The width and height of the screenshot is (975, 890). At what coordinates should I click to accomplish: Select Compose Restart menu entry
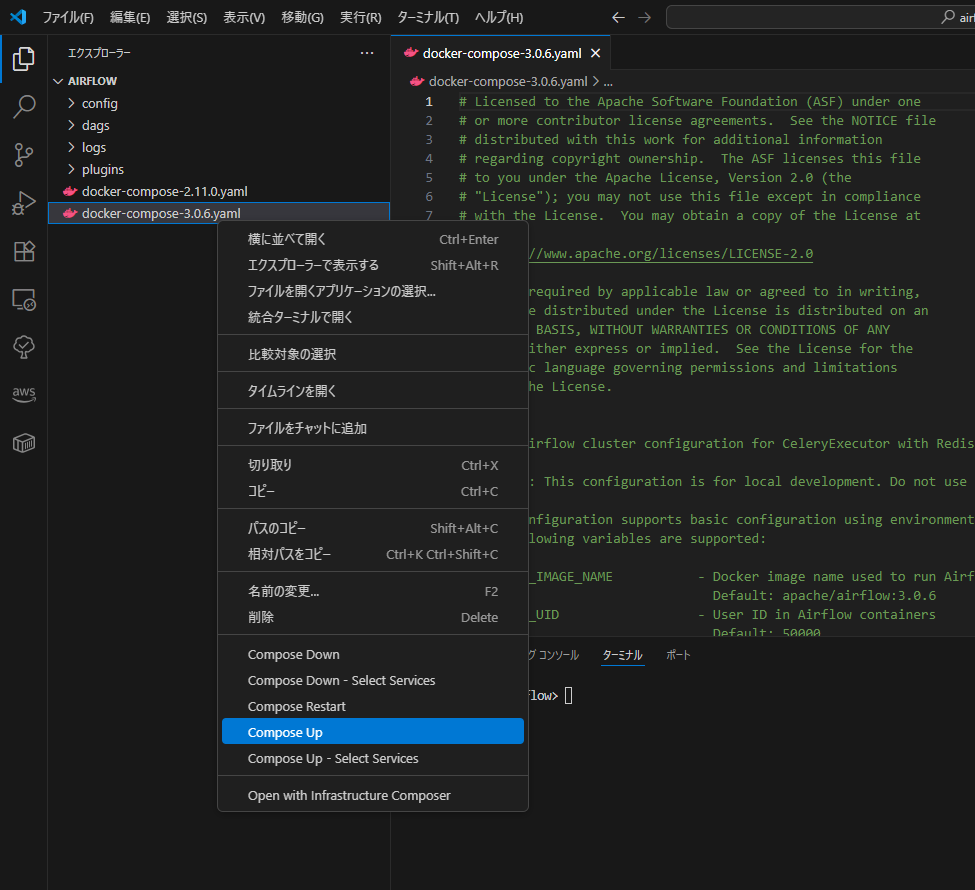click(373, 707)
